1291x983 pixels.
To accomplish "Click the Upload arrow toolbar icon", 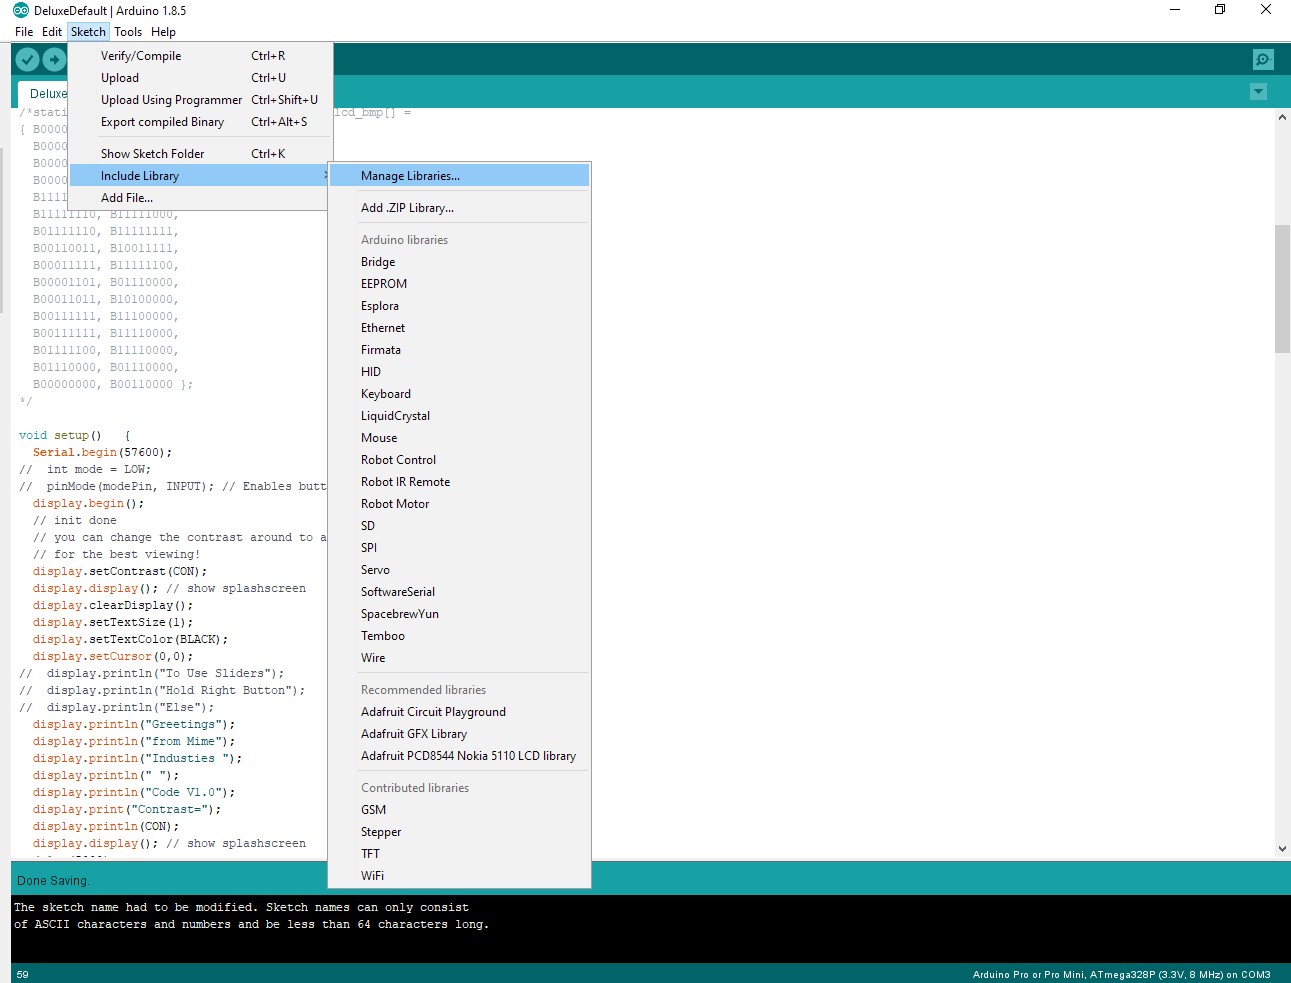I will point(54,60).
